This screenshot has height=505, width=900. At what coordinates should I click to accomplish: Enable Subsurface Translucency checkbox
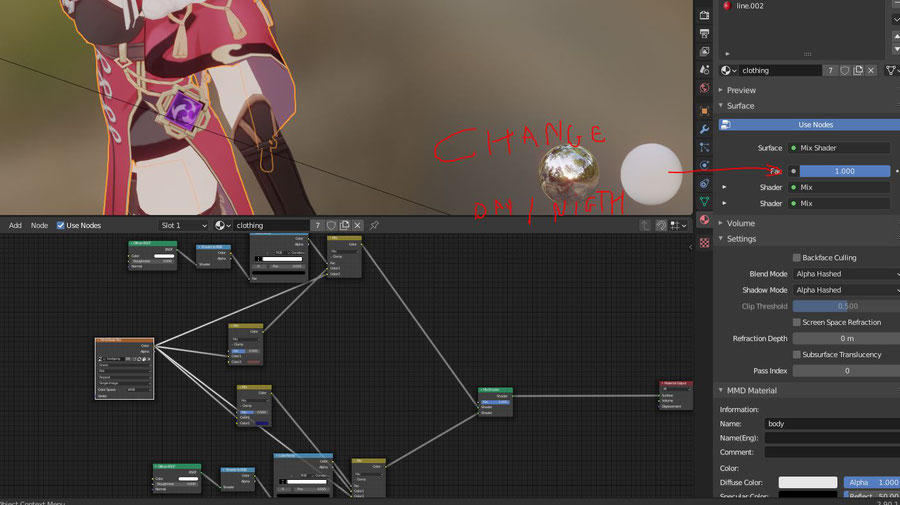[797, 355]
